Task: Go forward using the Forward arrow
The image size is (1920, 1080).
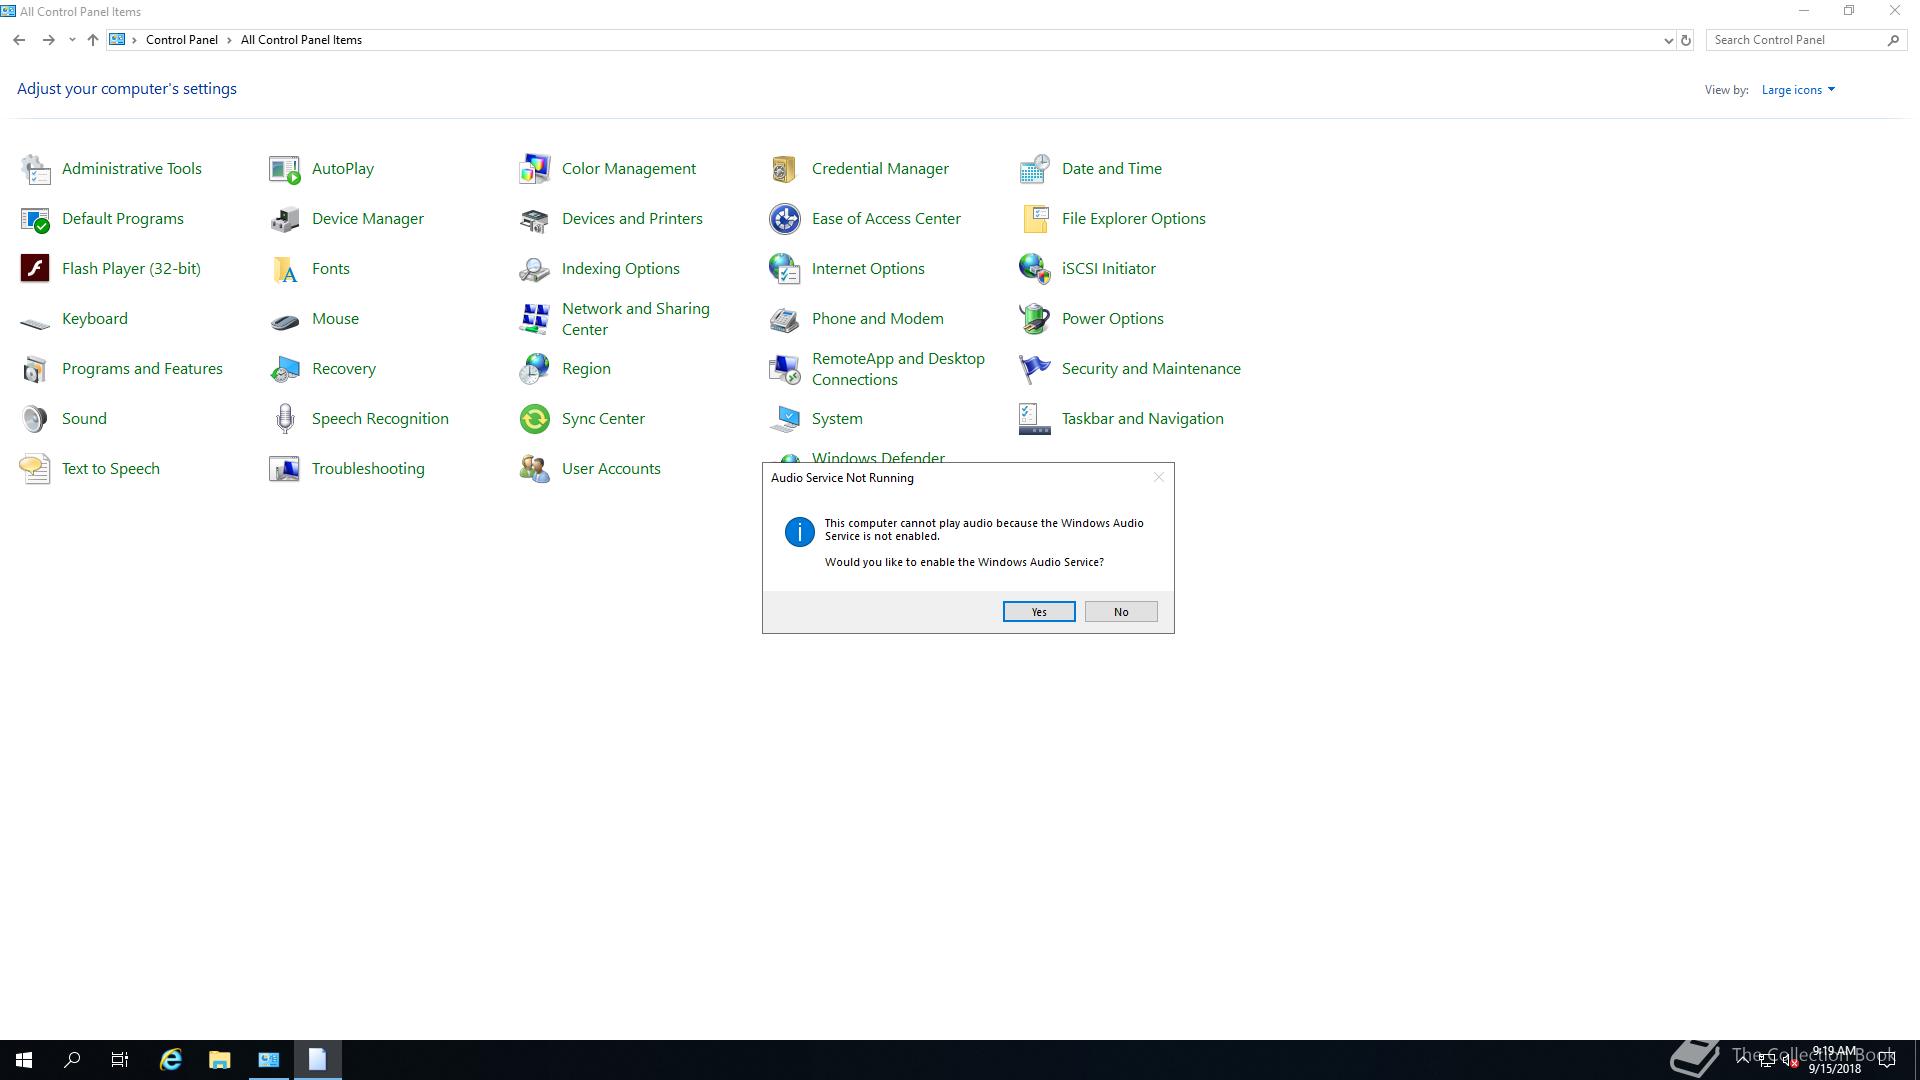Action: [48, 40]
